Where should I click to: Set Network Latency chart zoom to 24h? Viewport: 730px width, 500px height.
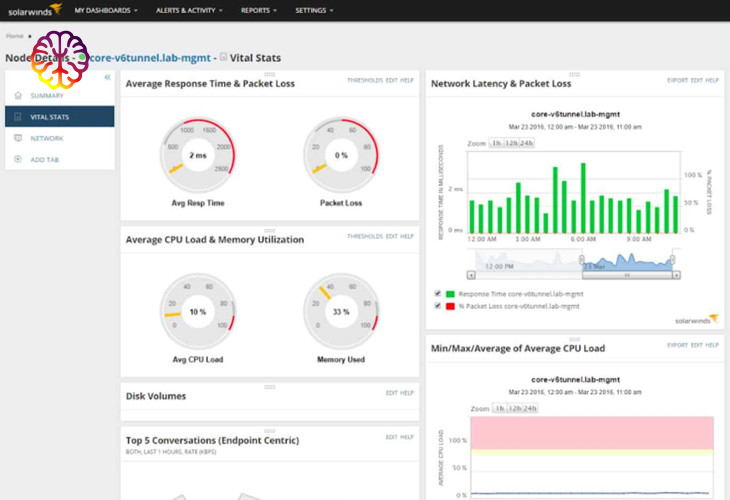click(527, 143)
